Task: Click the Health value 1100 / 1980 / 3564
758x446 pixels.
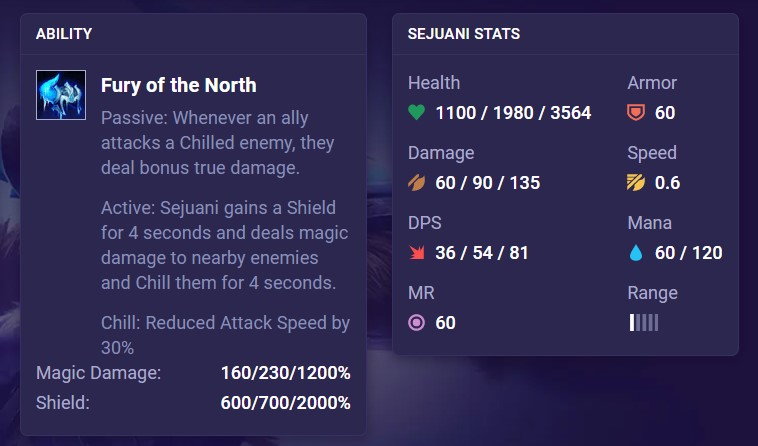Action: pyautogui.click(x=513, y=113)
